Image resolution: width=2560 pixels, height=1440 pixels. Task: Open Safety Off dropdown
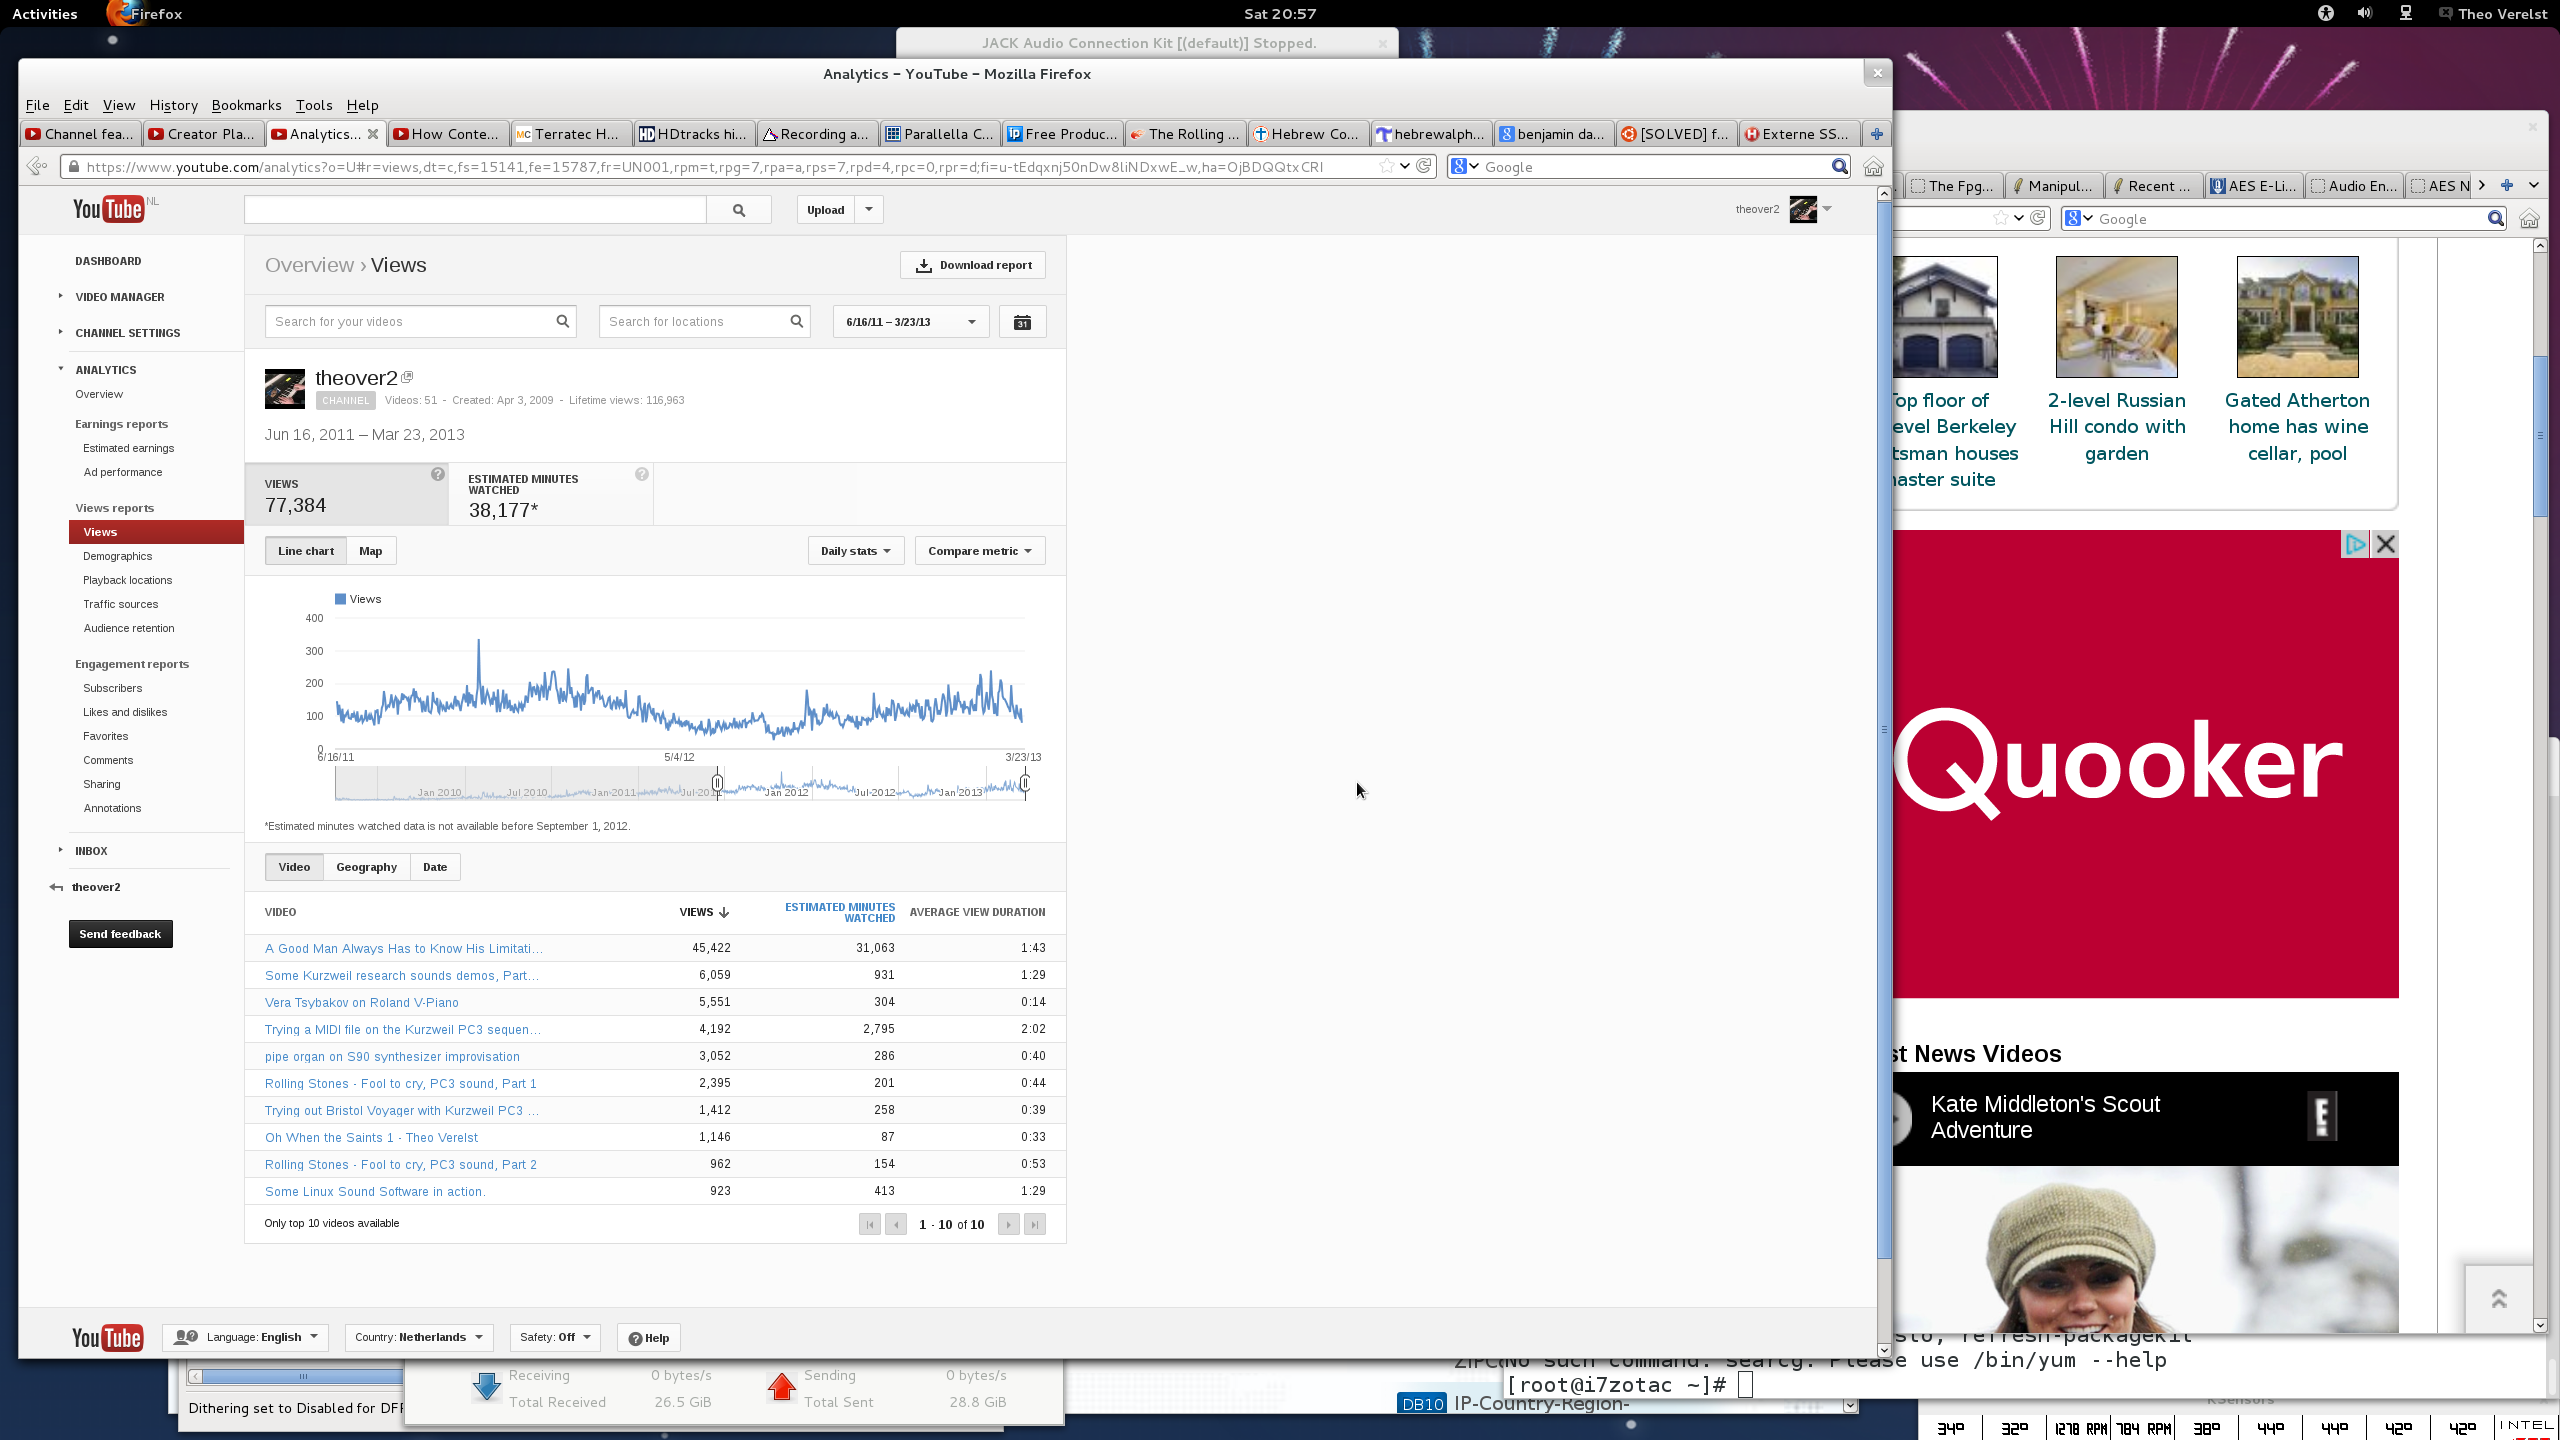(x=555, y=1338)
